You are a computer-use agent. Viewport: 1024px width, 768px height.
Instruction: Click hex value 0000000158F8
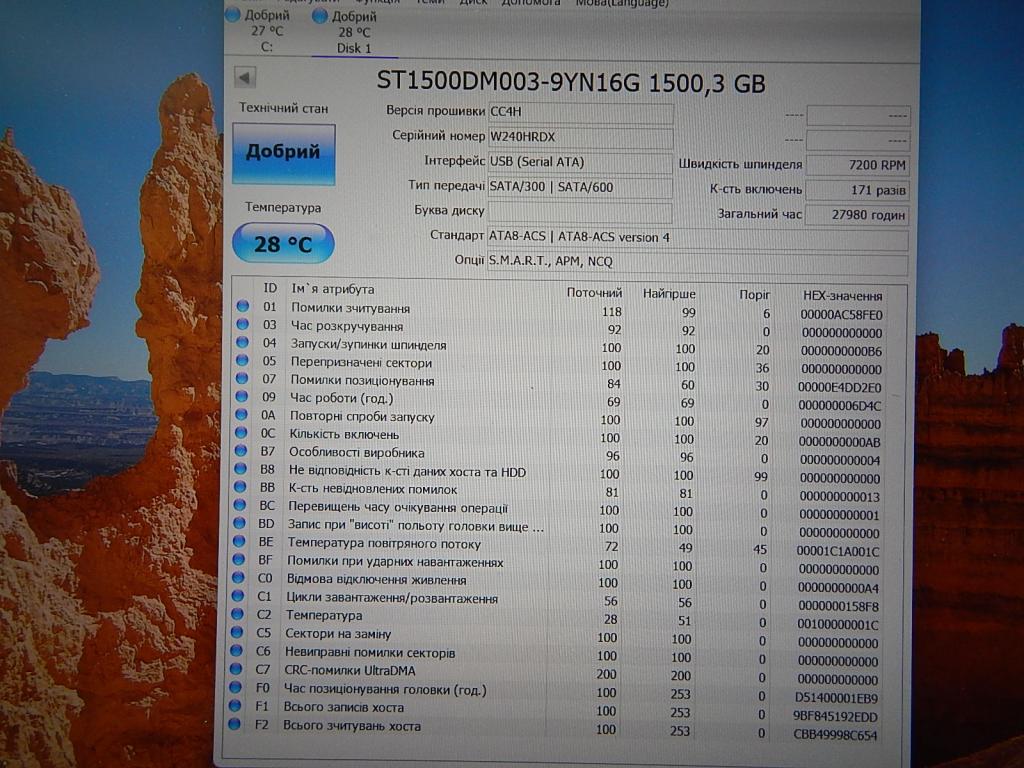coord(839,606)
